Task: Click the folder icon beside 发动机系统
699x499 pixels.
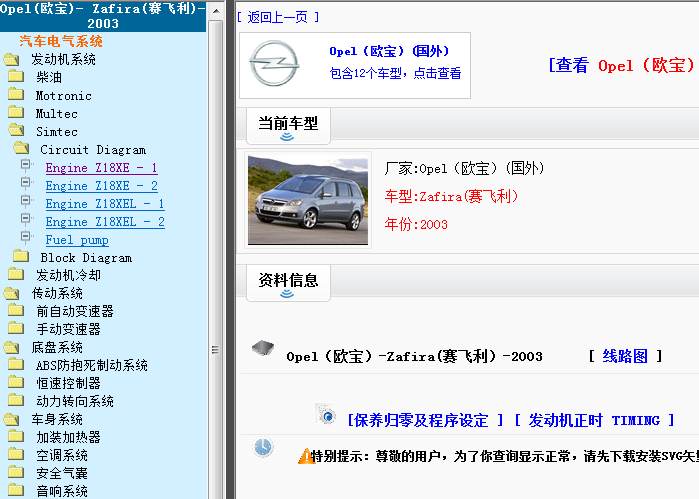Action: (x=12, y=59)
